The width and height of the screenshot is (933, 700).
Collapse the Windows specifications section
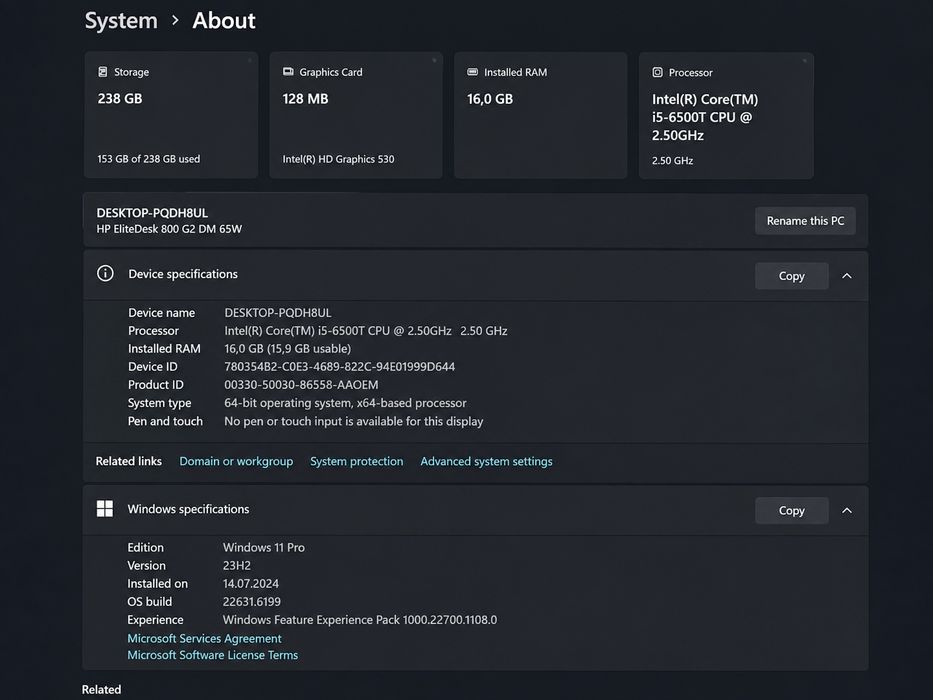point(847,510)
